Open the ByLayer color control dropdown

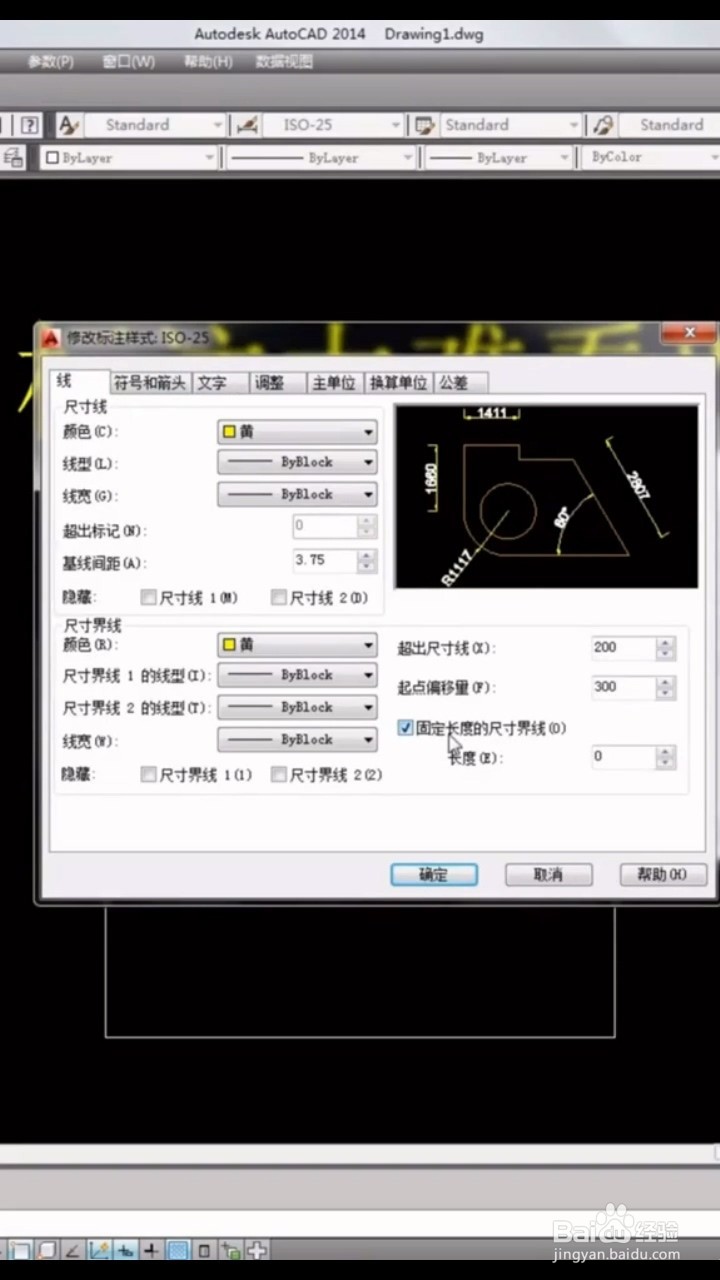coord(128,157)
